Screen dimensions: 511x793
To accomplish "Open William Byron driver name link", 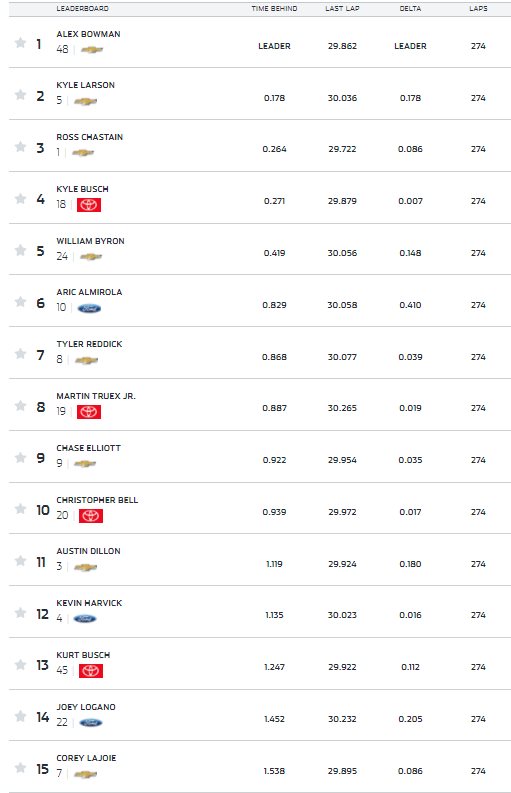I will click(x=90, y=241).
